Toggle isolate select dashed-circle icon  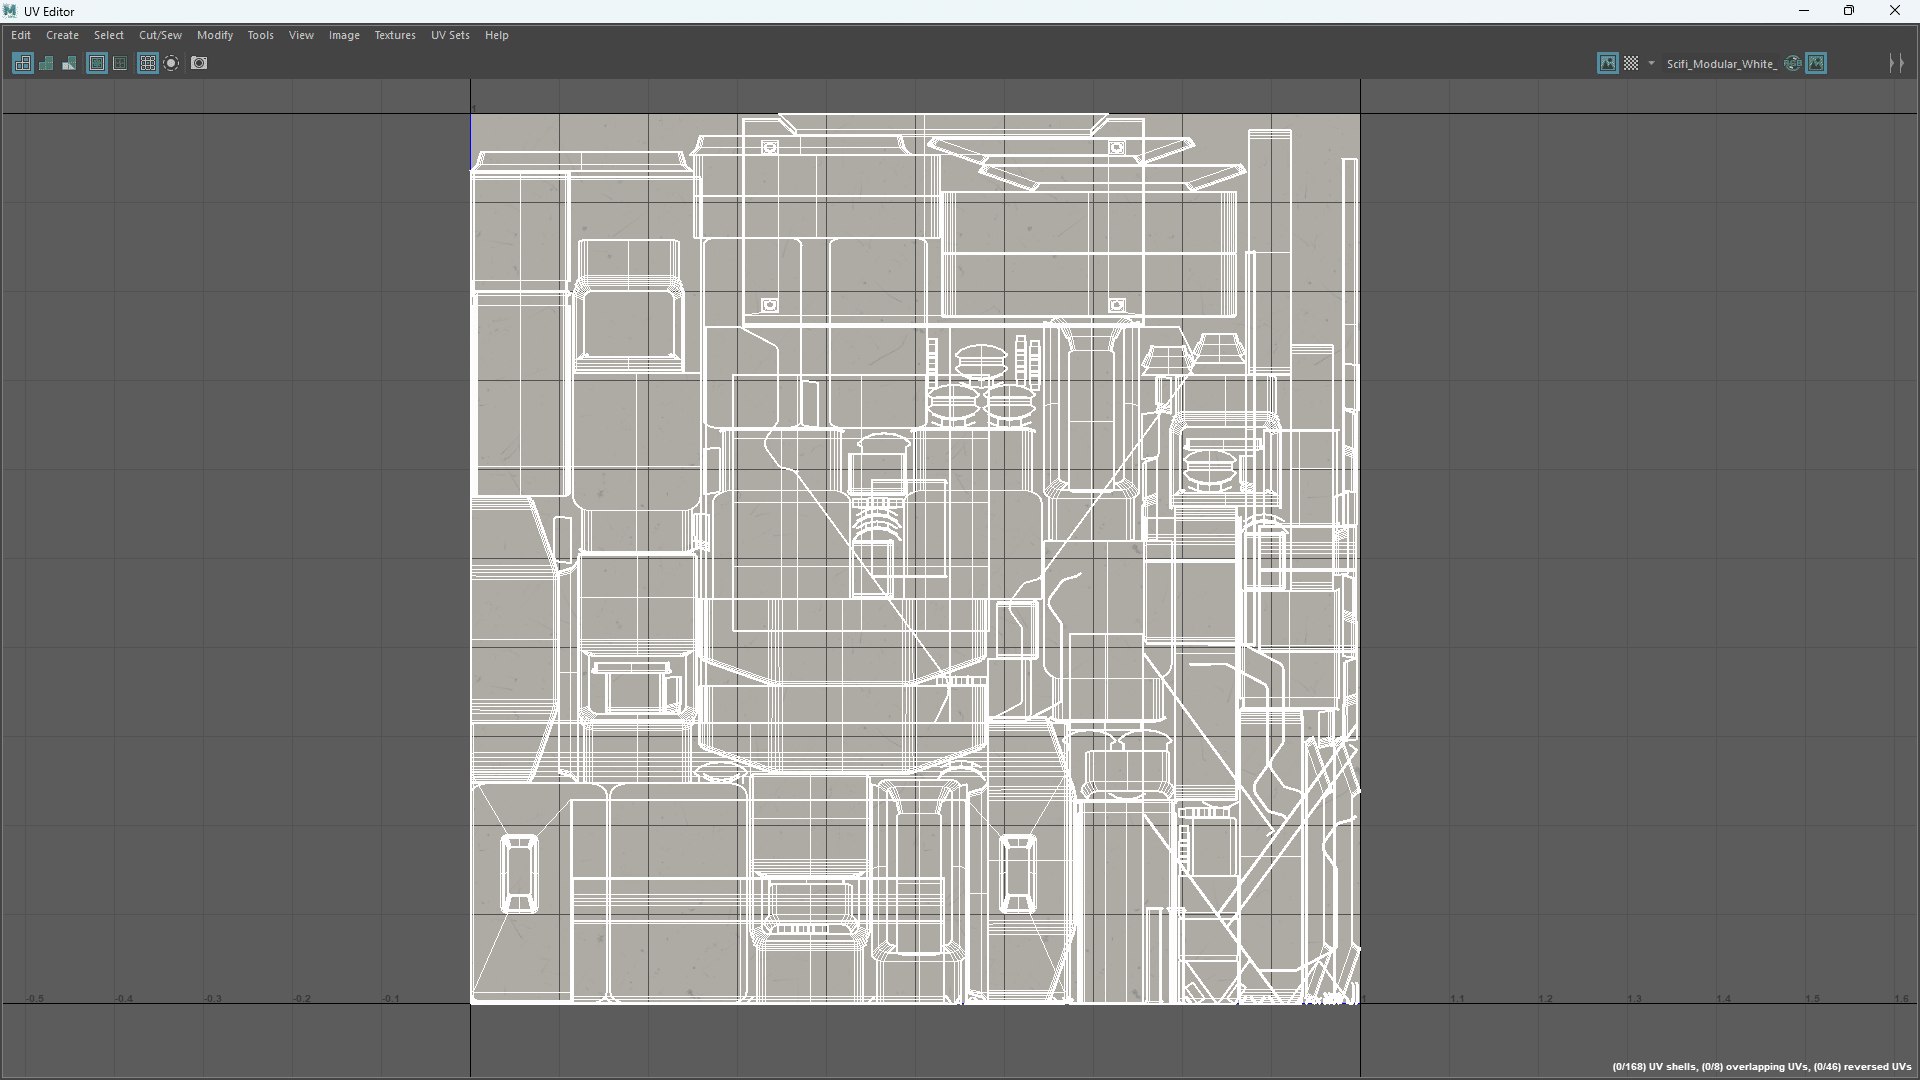coord(171,63)
